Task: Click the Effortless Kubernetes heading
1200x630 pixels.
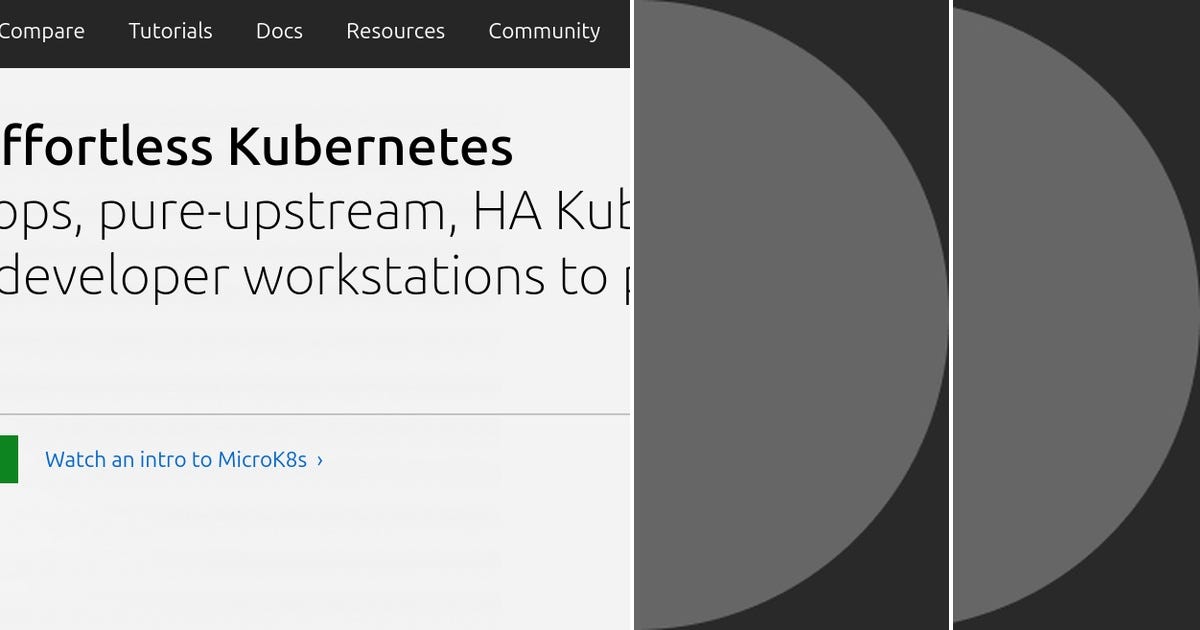Action: point(257,146)
